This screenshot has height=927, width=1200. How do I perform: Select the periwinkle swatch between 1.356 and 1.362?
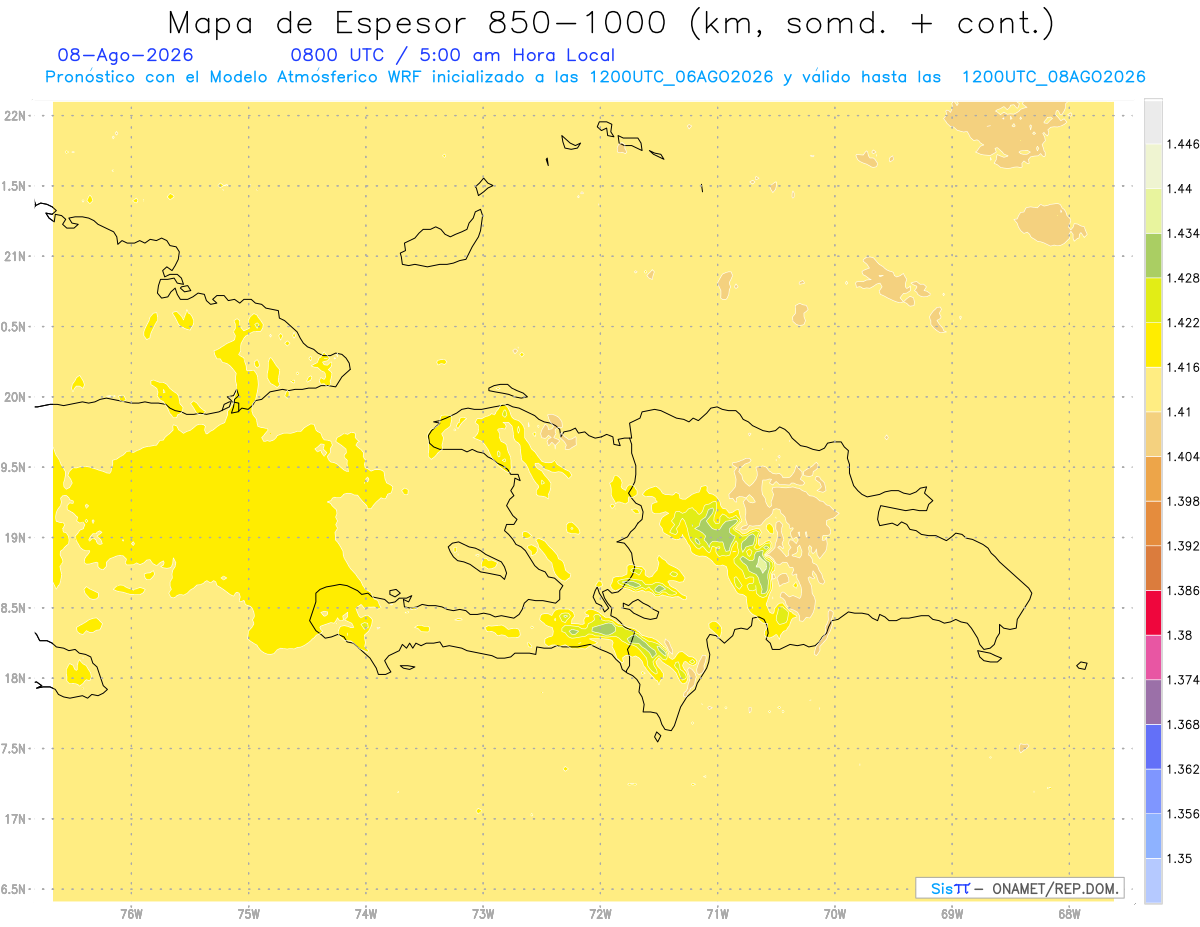[x=1153, y=791]
